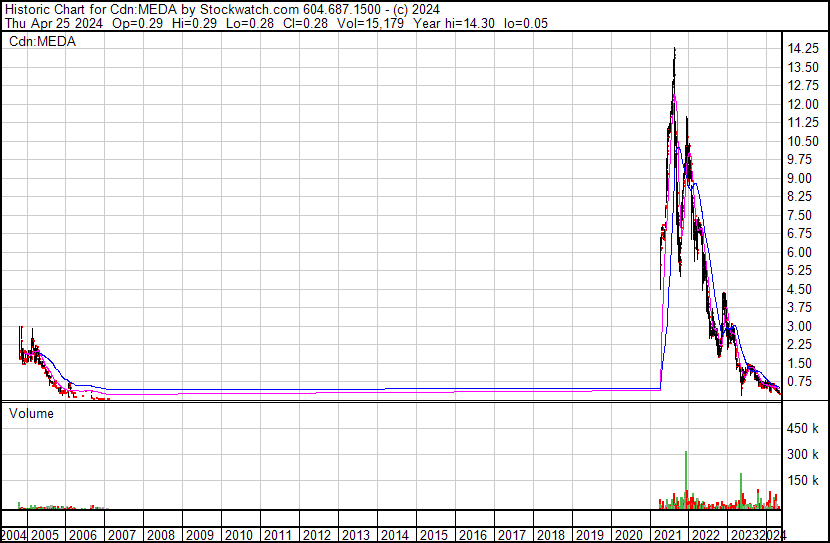Click the 450 k volume axis label
This screenshot has width=830, height=543.
803,430
